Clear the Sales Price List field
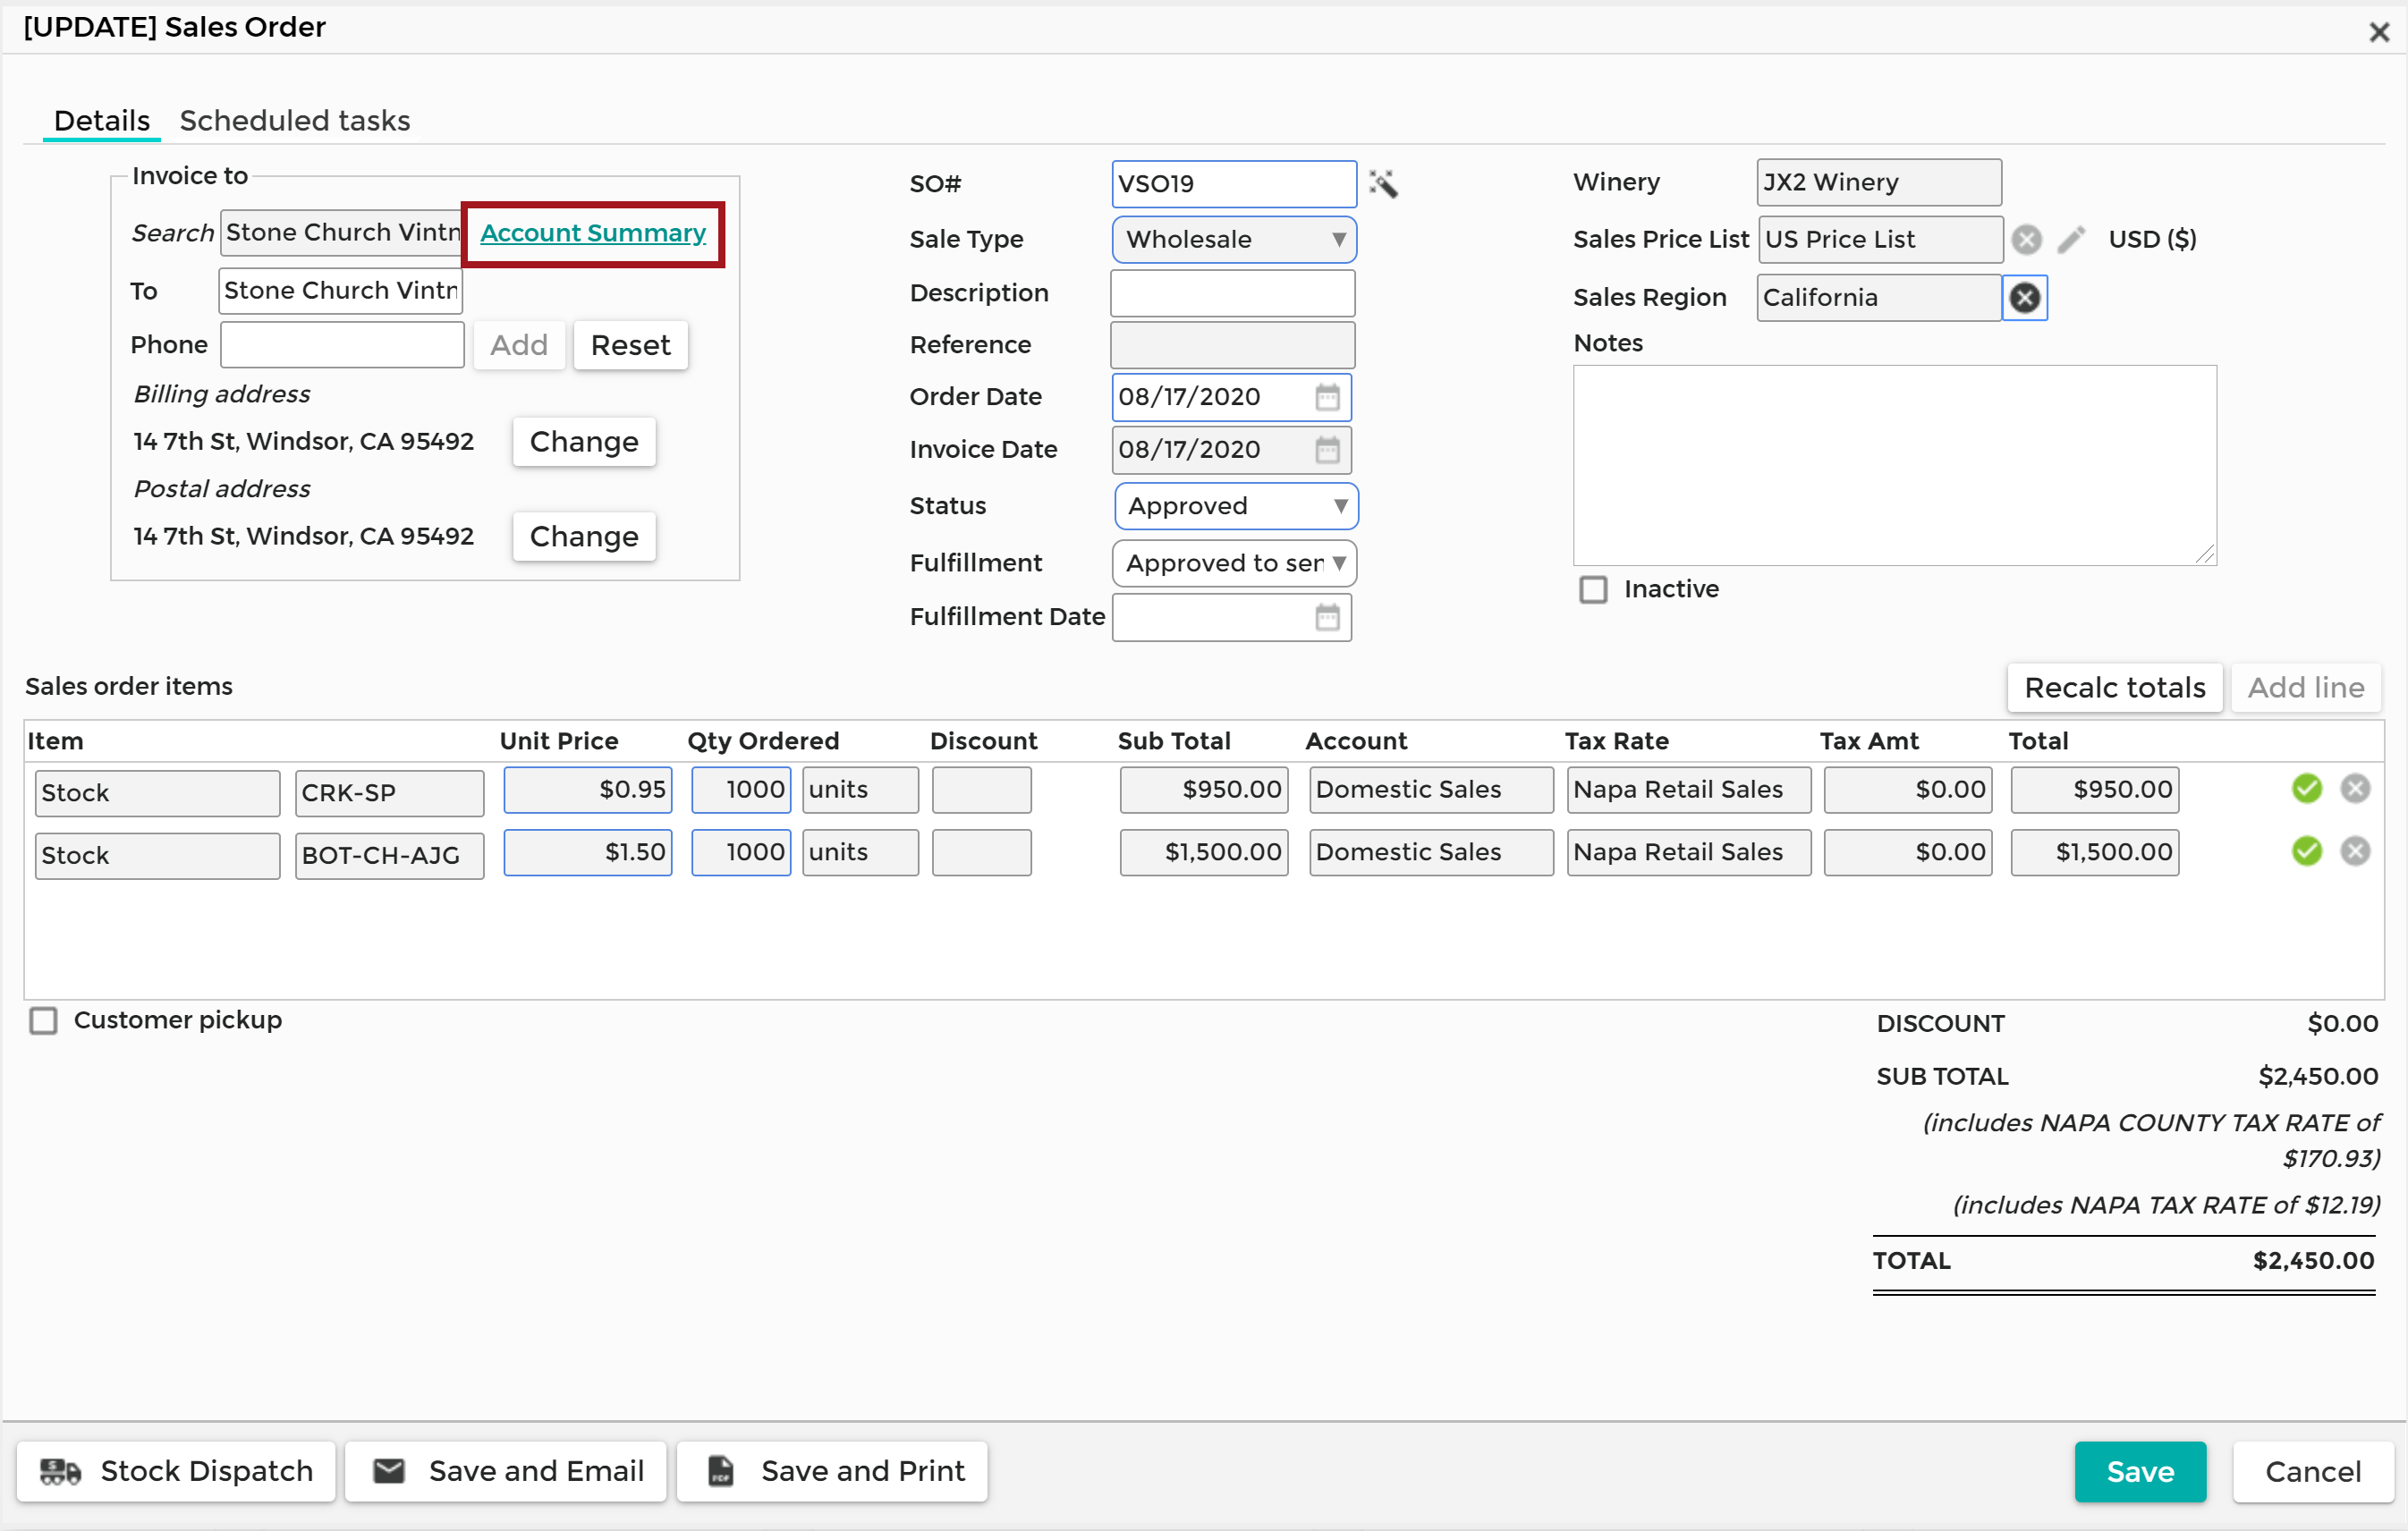2408x1531 pixels. click(x=2026, y=239)
